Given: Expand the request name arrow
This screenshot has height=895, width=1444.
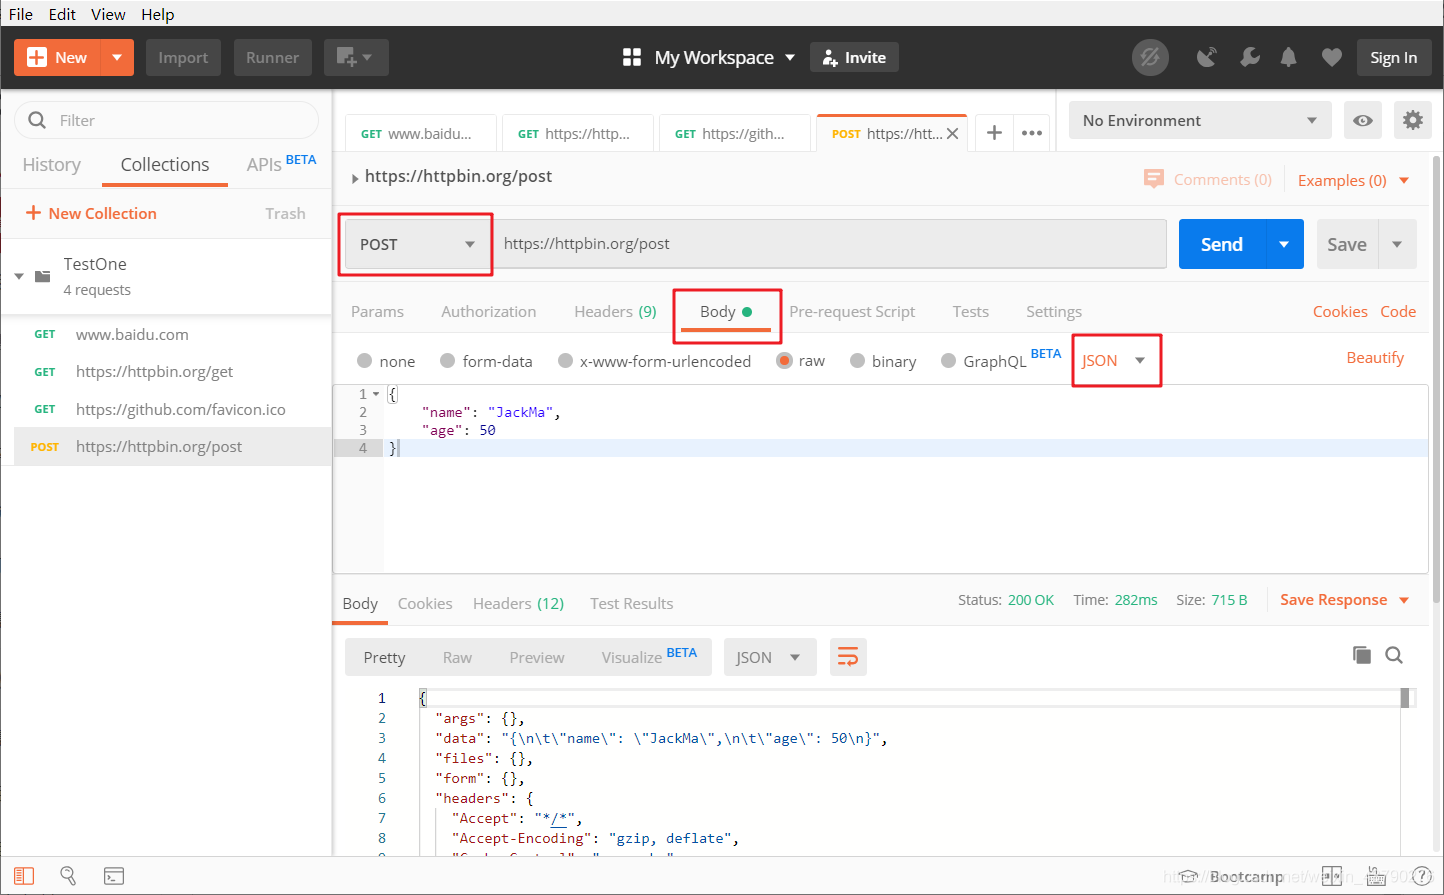Looking at the screenshot, I should (x=355, y=178).
